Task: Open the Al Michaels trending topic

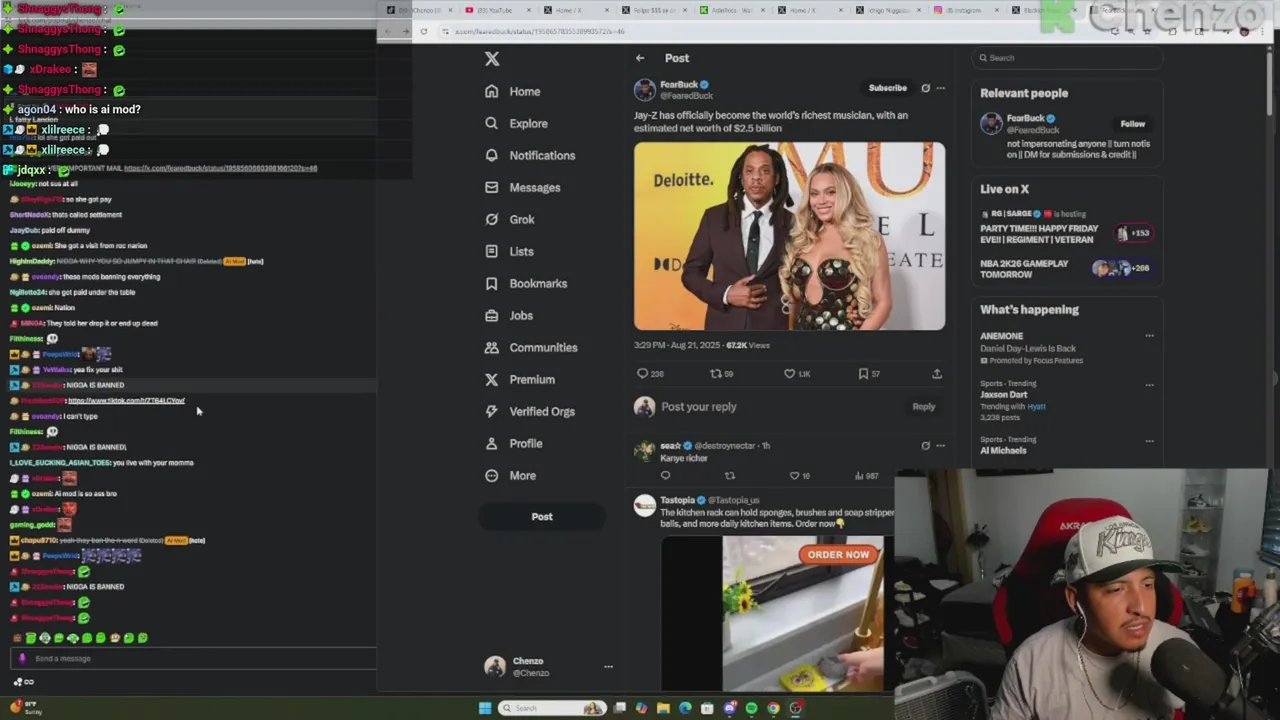Action: (x=1003, y=450)
